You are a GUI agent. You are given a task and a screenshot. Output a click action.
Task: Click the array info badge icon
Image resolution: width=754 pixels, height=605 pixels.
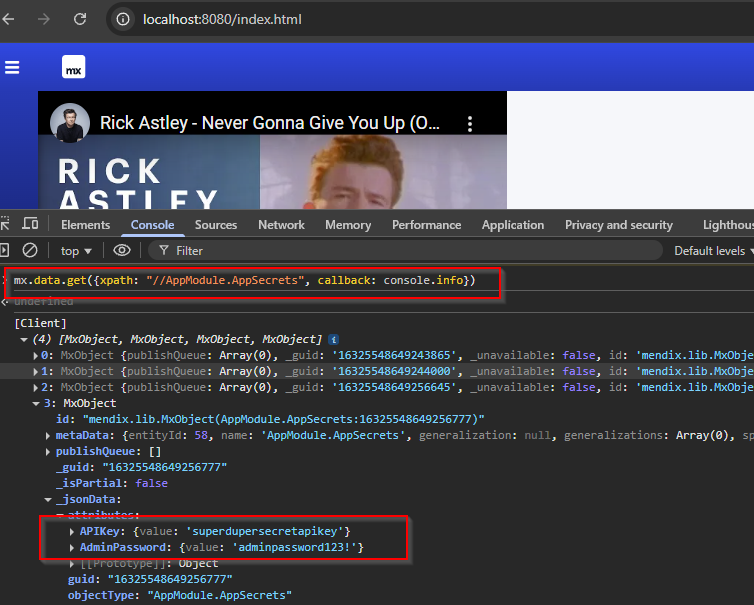coord(333,340)
